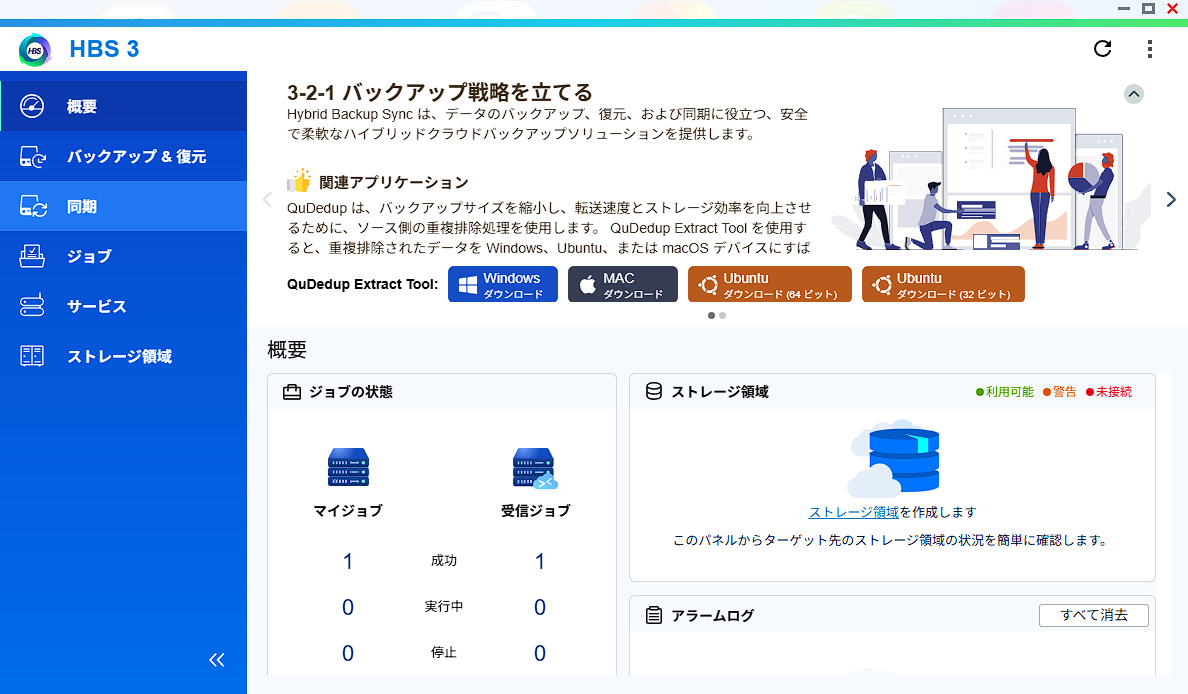Open the ストレージ領域 menu item
Image resolution: width=1188 pixels, height=694 pixels.
[x=123, y=356]
